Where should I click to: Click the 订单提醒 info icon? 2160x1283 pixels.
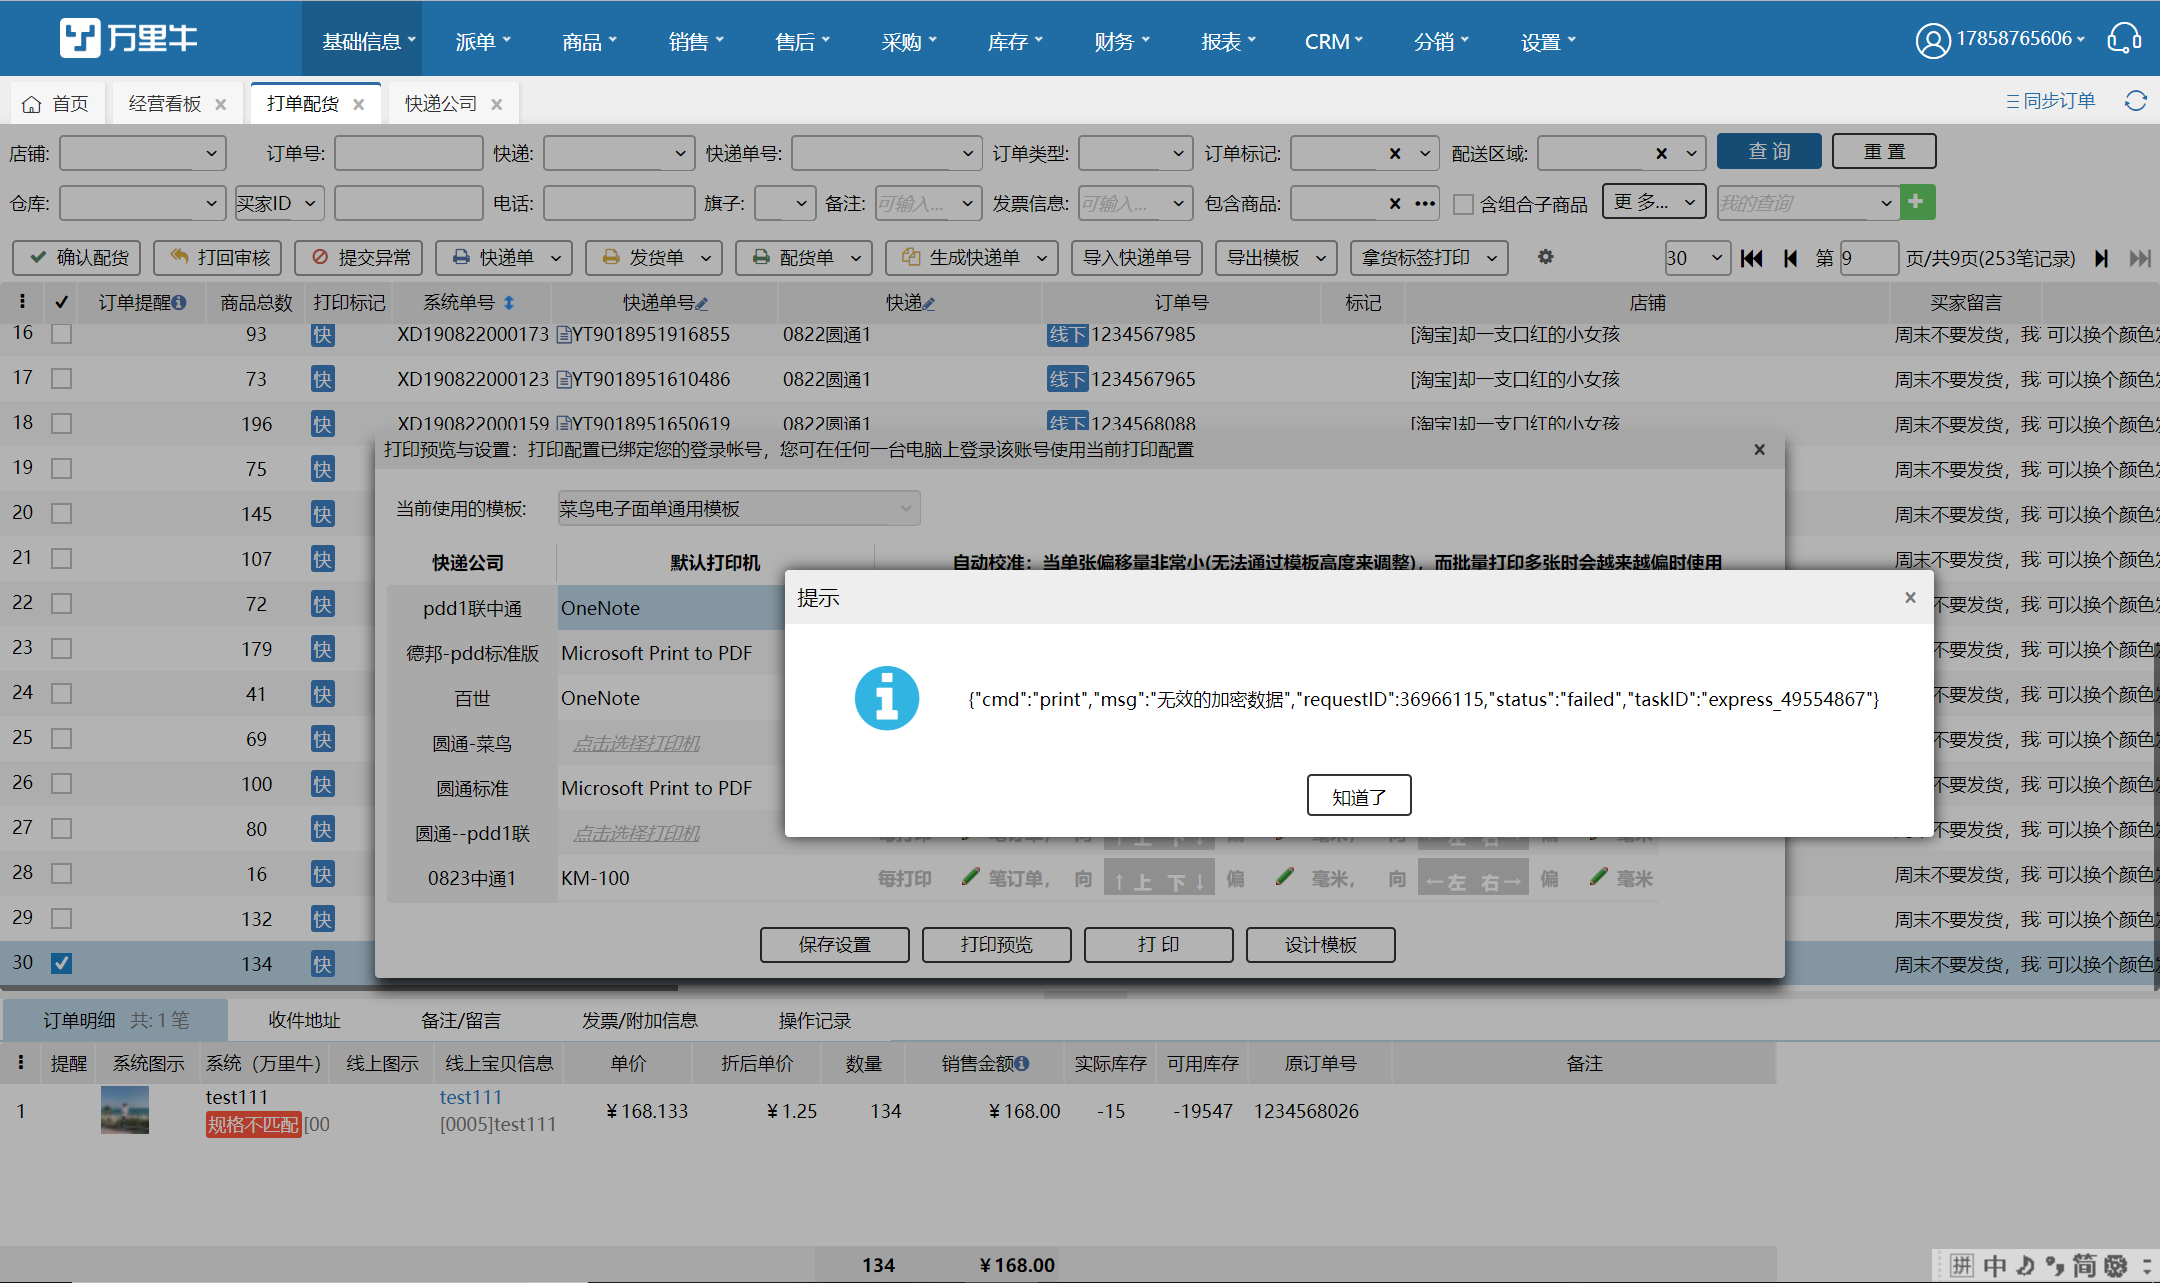[x=179, y=302]
